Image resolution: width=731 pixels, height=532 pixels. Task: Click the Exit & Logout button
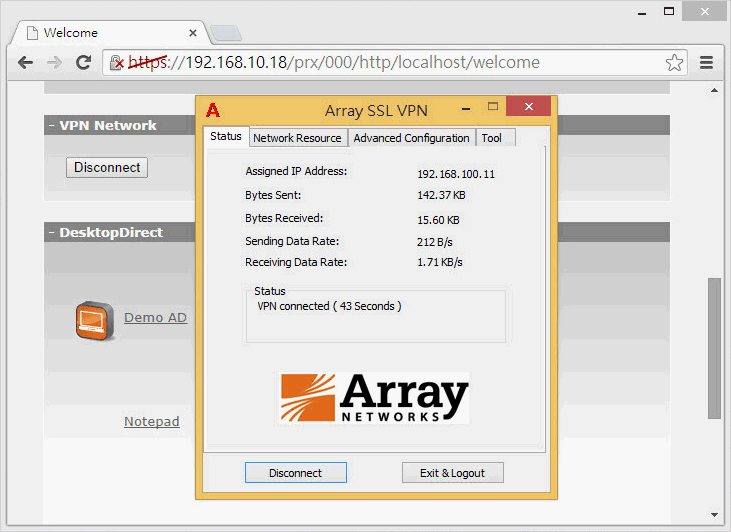453,473
